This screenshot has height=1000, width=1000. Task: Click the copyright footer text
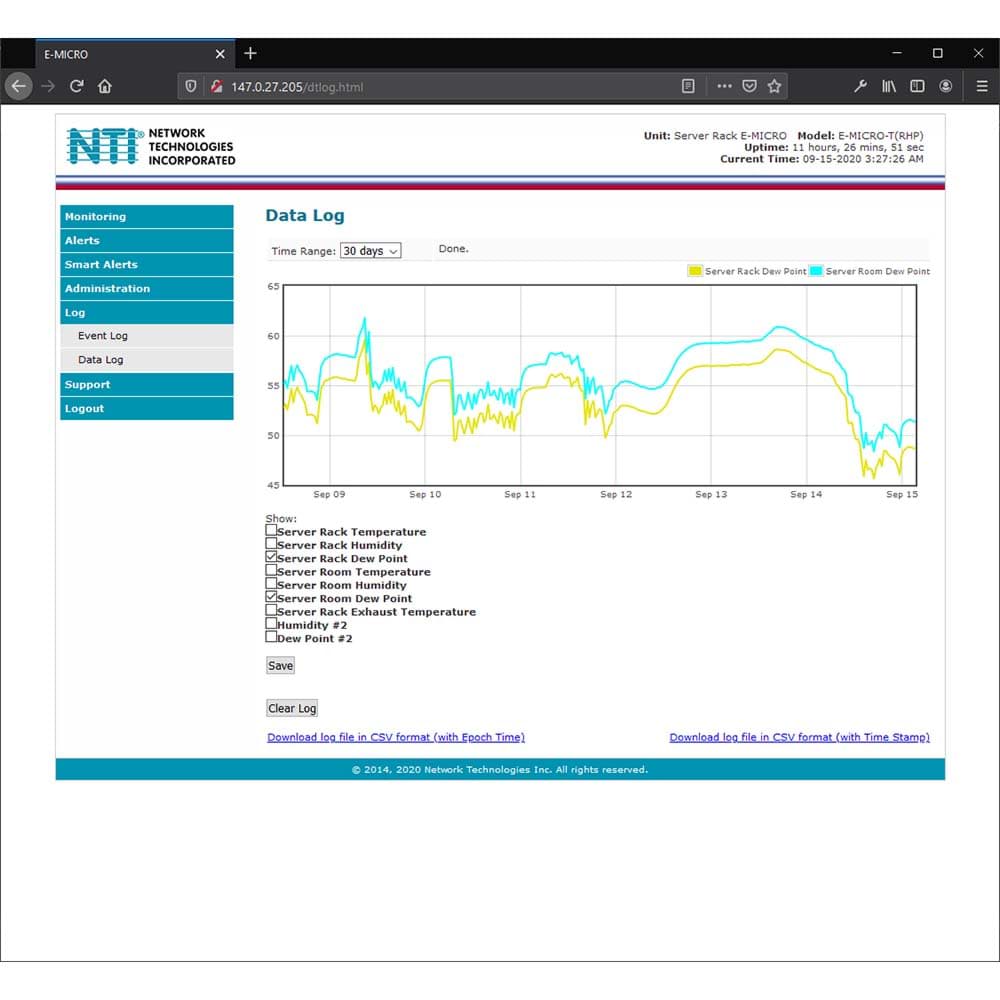[x=500, y=770]
